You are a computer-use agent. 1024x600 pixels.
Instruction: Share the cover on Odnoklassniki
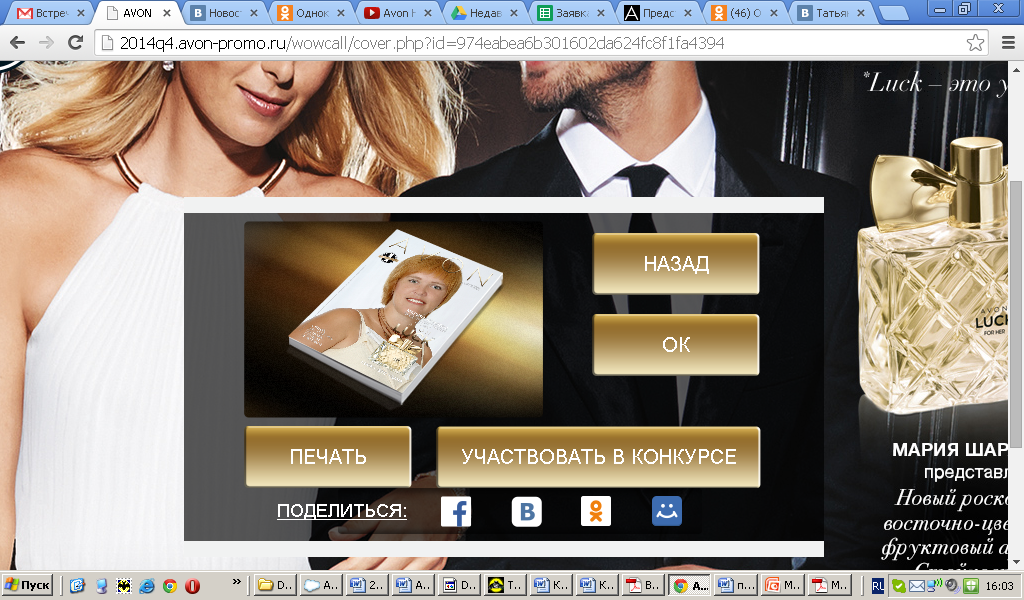point(596,511)
